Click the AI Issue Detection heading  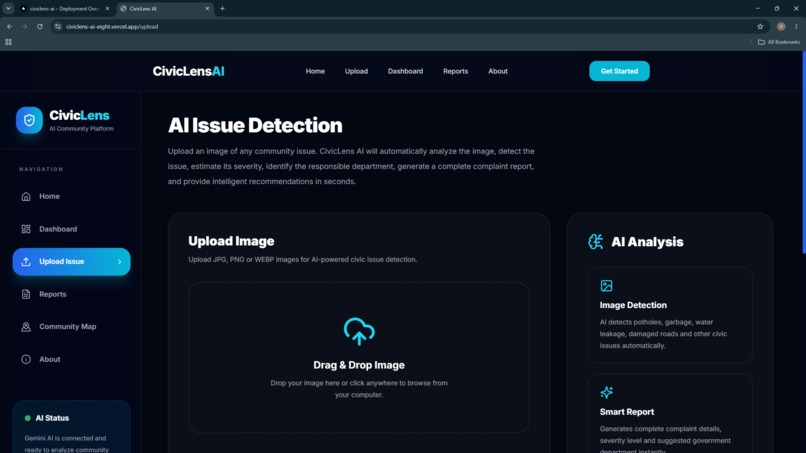click(255, 125)
